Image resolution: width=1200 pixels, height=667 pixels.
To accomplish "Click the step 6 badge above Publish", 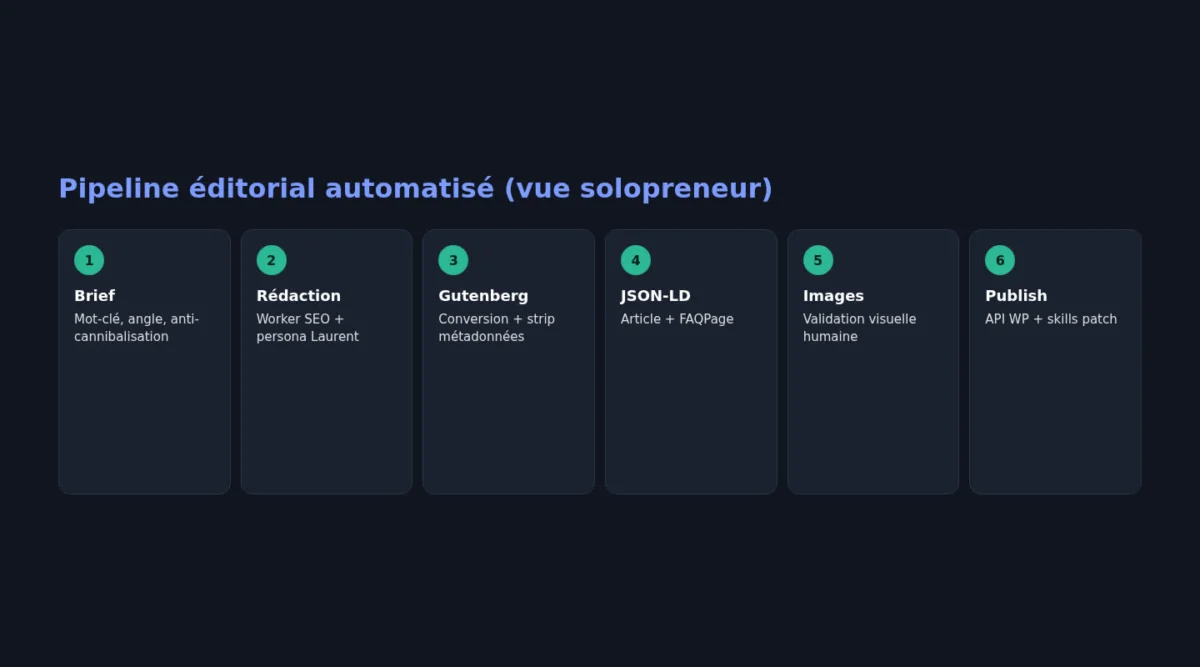I will point(1000,260).
